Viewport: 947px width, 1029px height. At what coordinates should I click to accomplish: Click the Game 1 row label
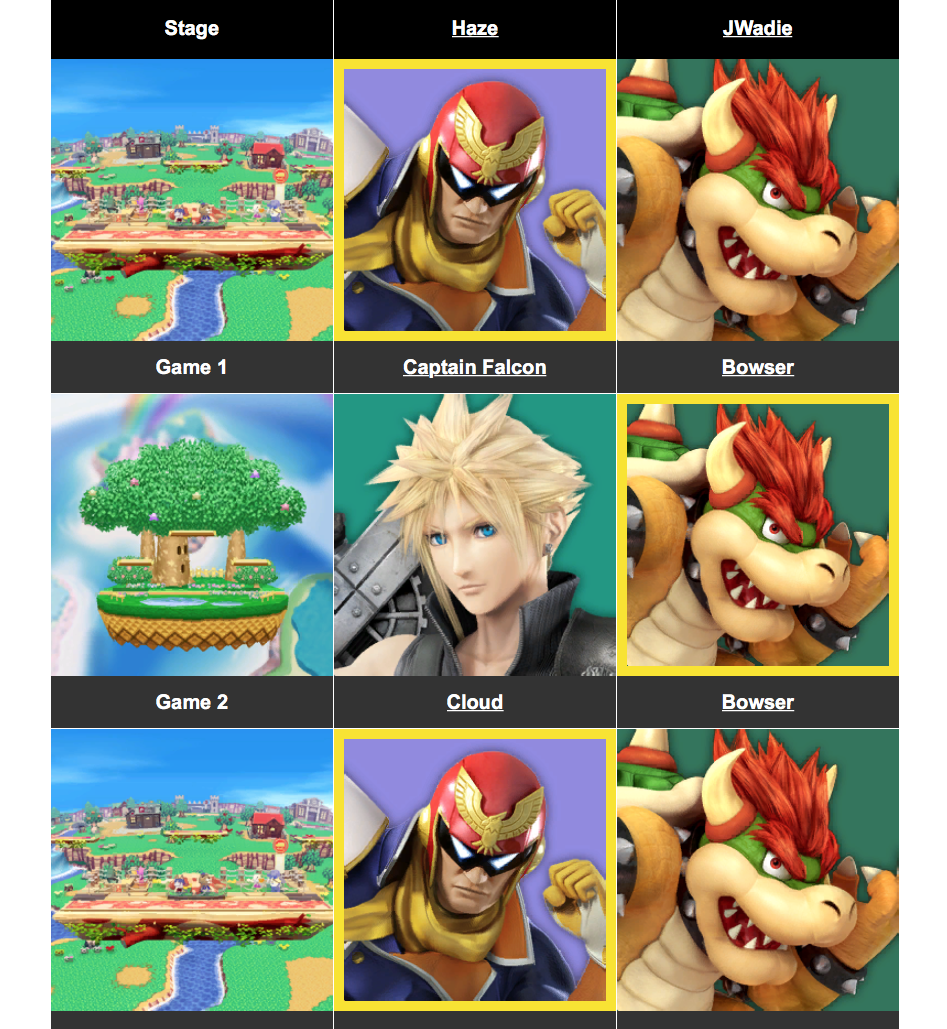click(192, 367)
